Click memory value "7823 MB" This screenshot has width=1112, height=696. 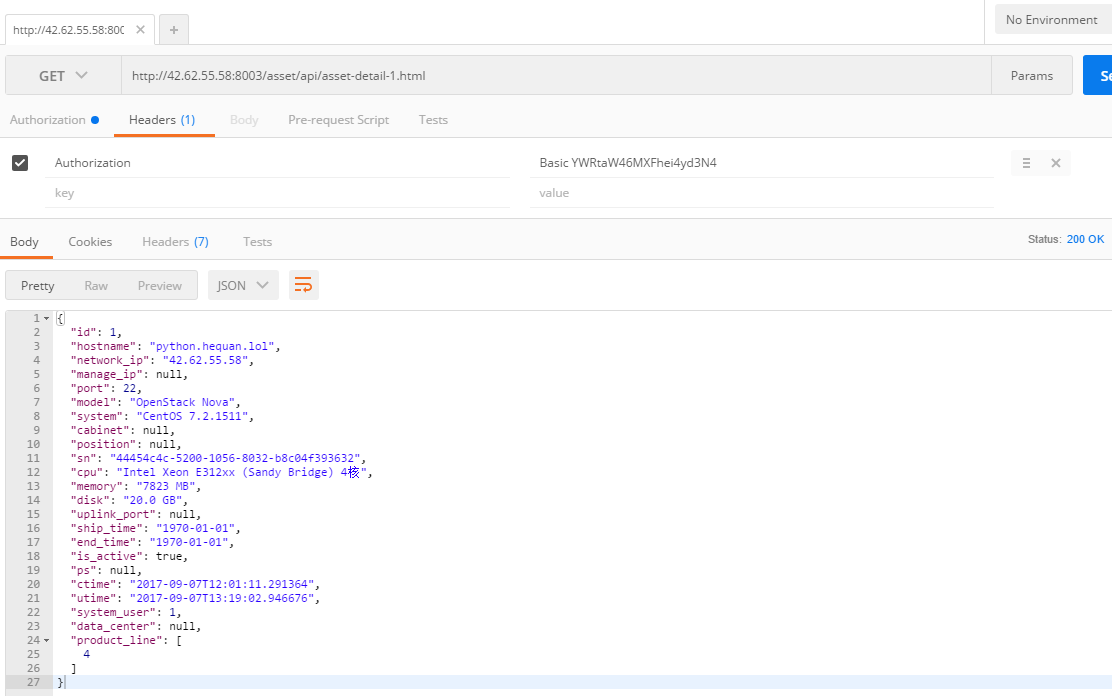(165, 487)
